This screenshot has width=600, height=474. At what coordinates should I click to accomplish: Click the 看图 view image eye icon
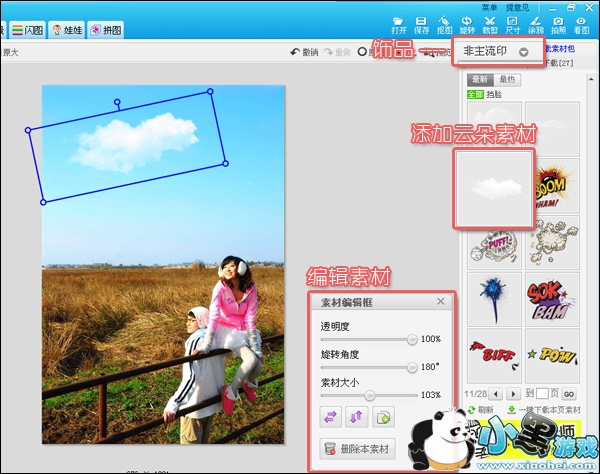pyautogui.click(x=581, y=25)
